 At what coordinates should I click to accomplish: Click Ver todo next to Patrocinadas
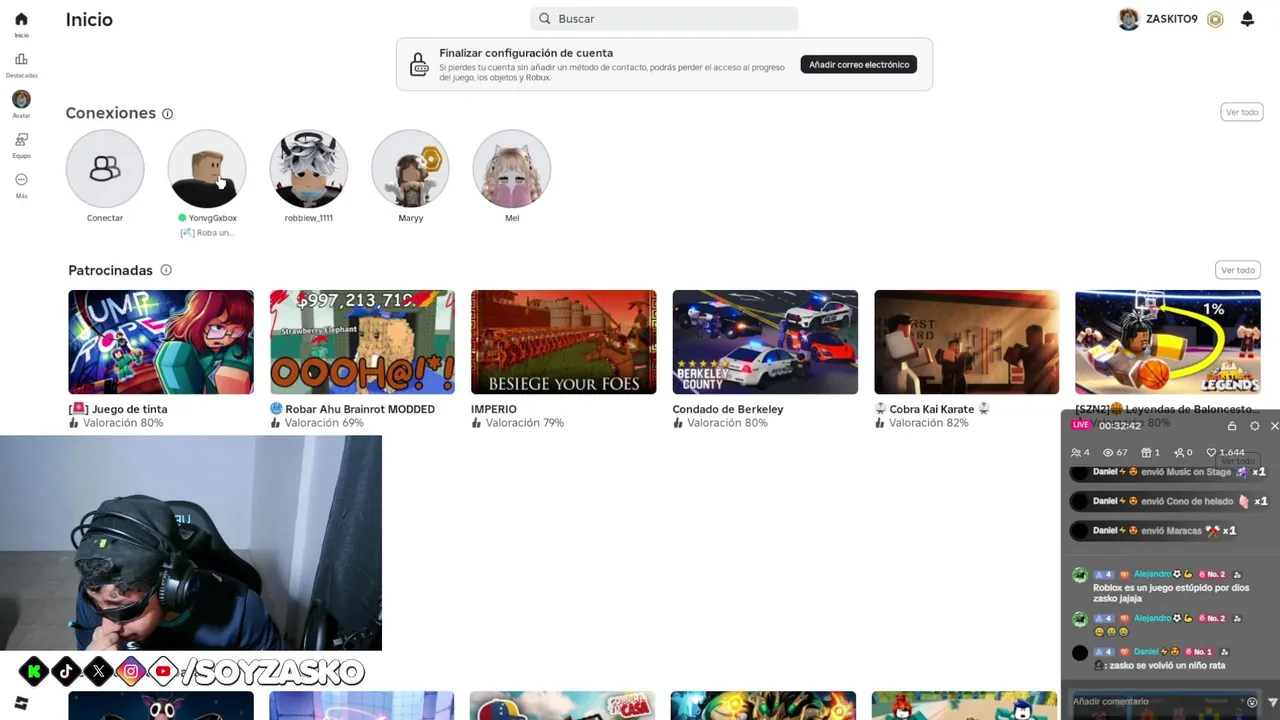click(x=1237, y=270)
